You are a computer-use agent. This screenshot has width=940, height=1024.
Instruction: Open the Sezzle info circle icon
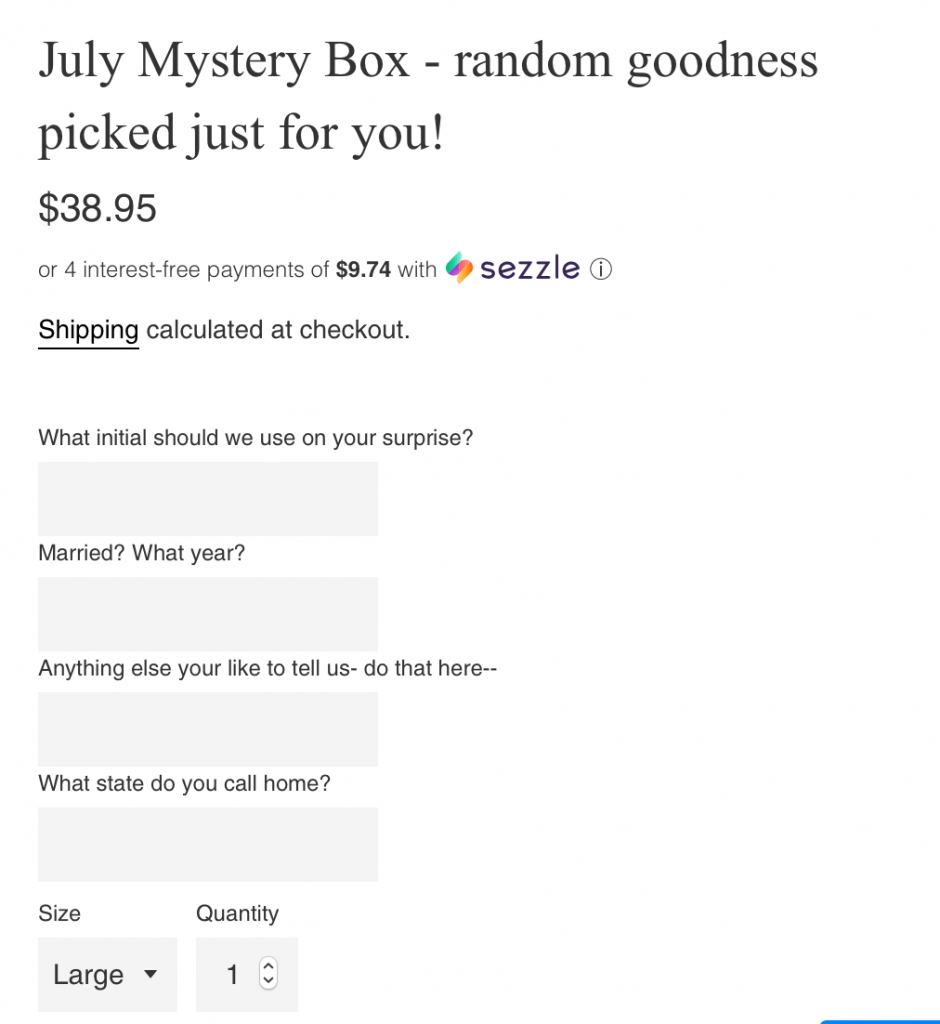click(600, 269)
